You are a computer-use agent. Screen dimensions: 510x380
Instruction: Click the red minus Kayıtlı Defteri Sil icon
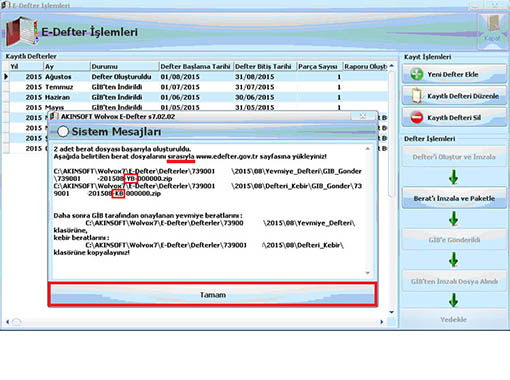[417, 117]
